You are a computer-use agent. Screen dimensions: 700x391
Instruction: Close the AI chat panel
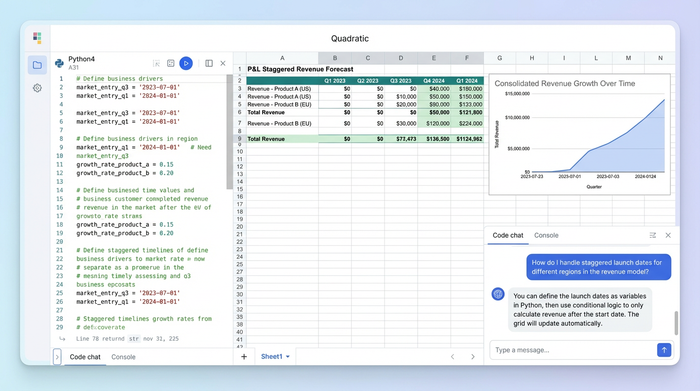[668, 235]
